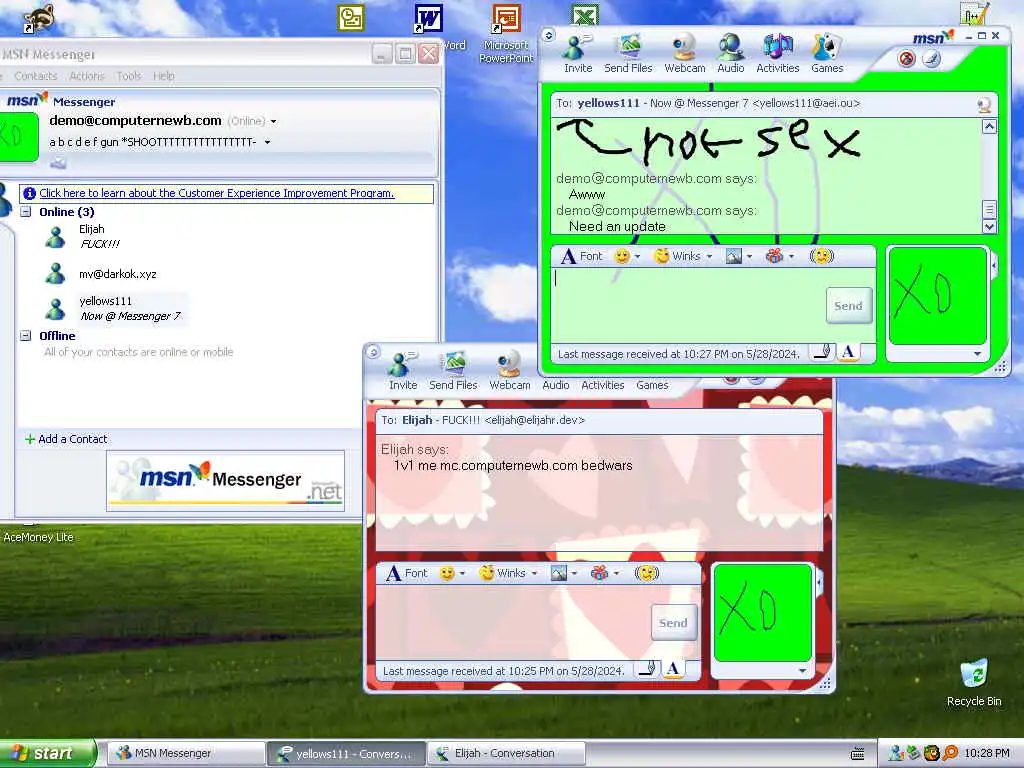Open personal message dropdown arrow
The height and width of the screenshot is (768, 1024).
(x=267, y=142)
